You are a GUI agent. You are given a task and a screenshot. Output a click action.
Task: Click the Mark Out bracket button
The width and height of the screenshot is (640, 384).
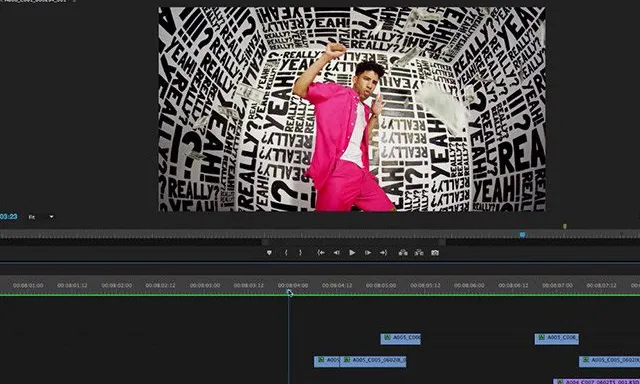pos(300,253)
